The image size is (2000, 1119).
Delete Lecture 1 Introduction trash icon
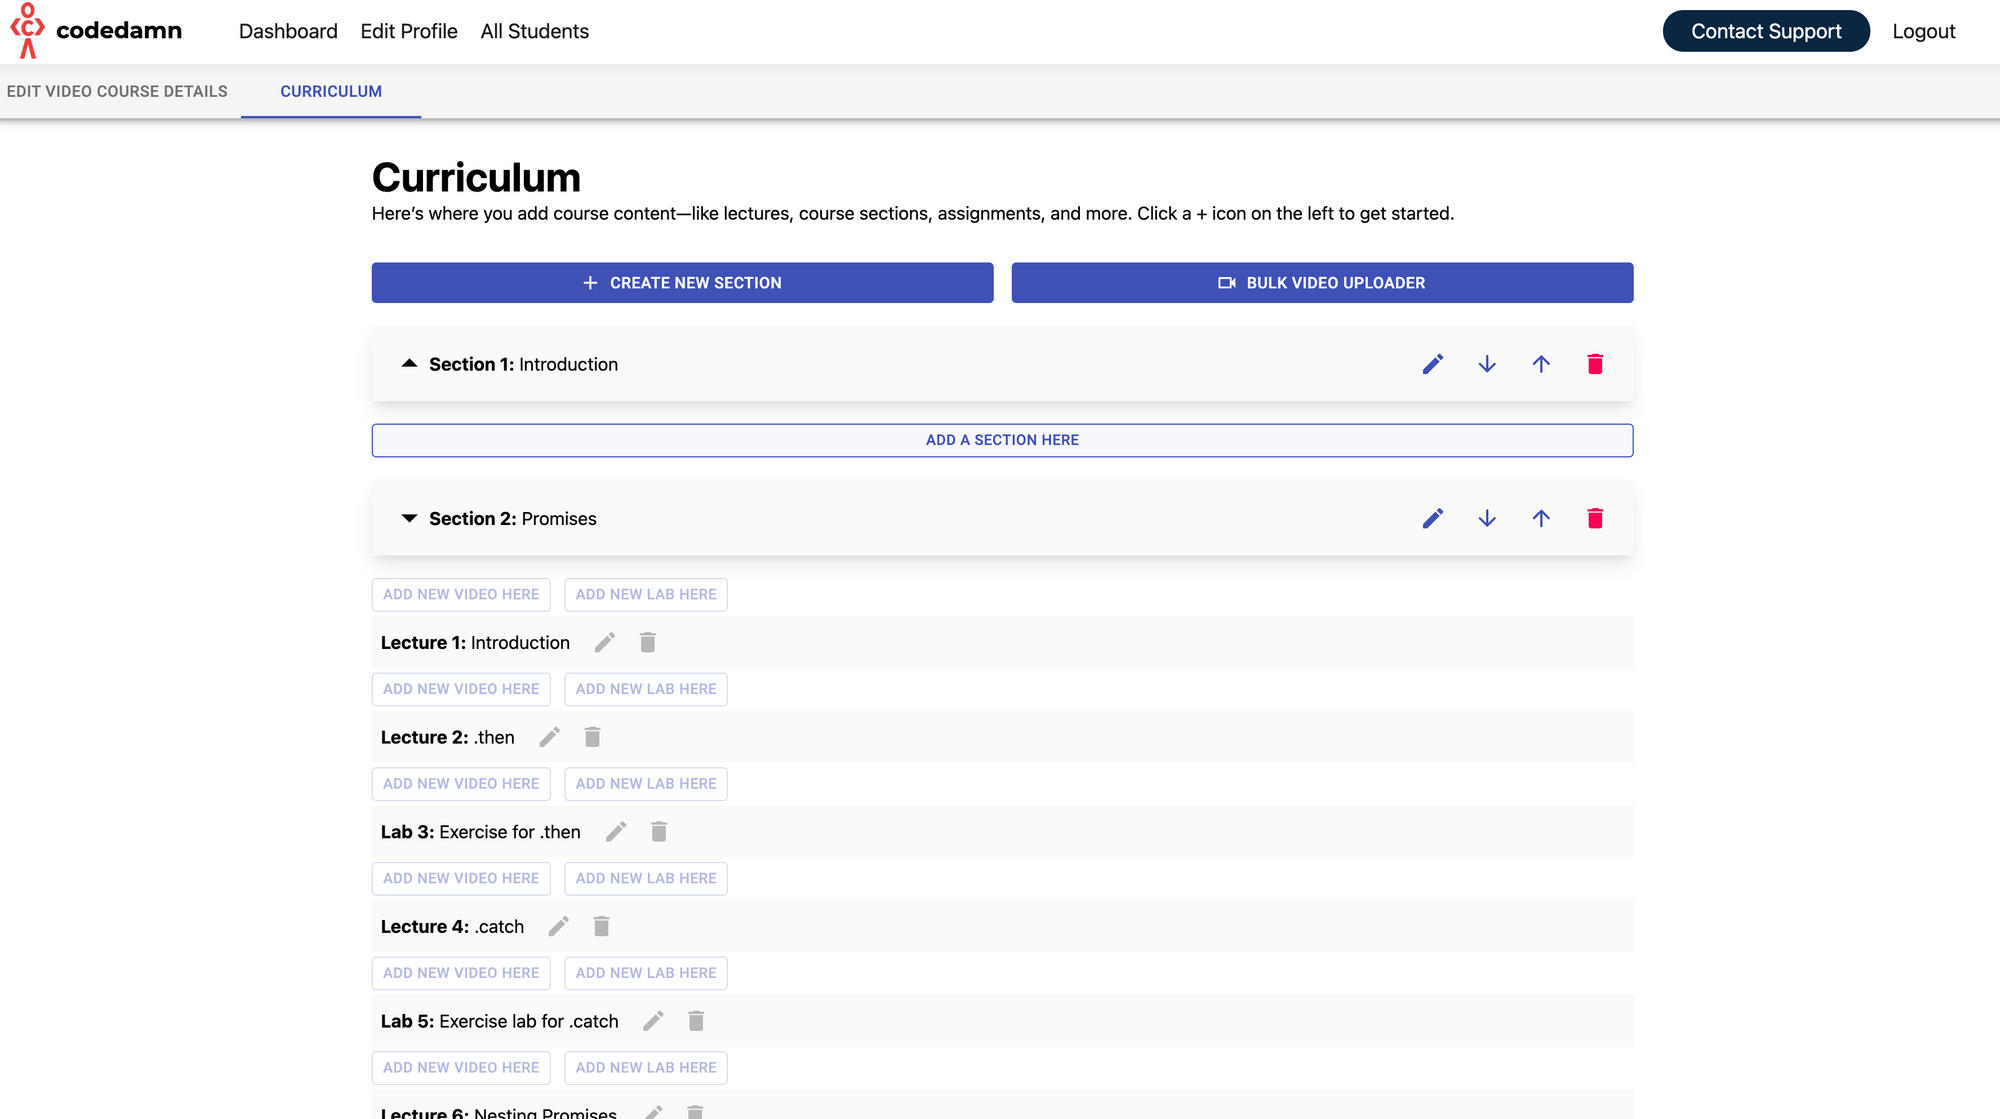point(648,642)
